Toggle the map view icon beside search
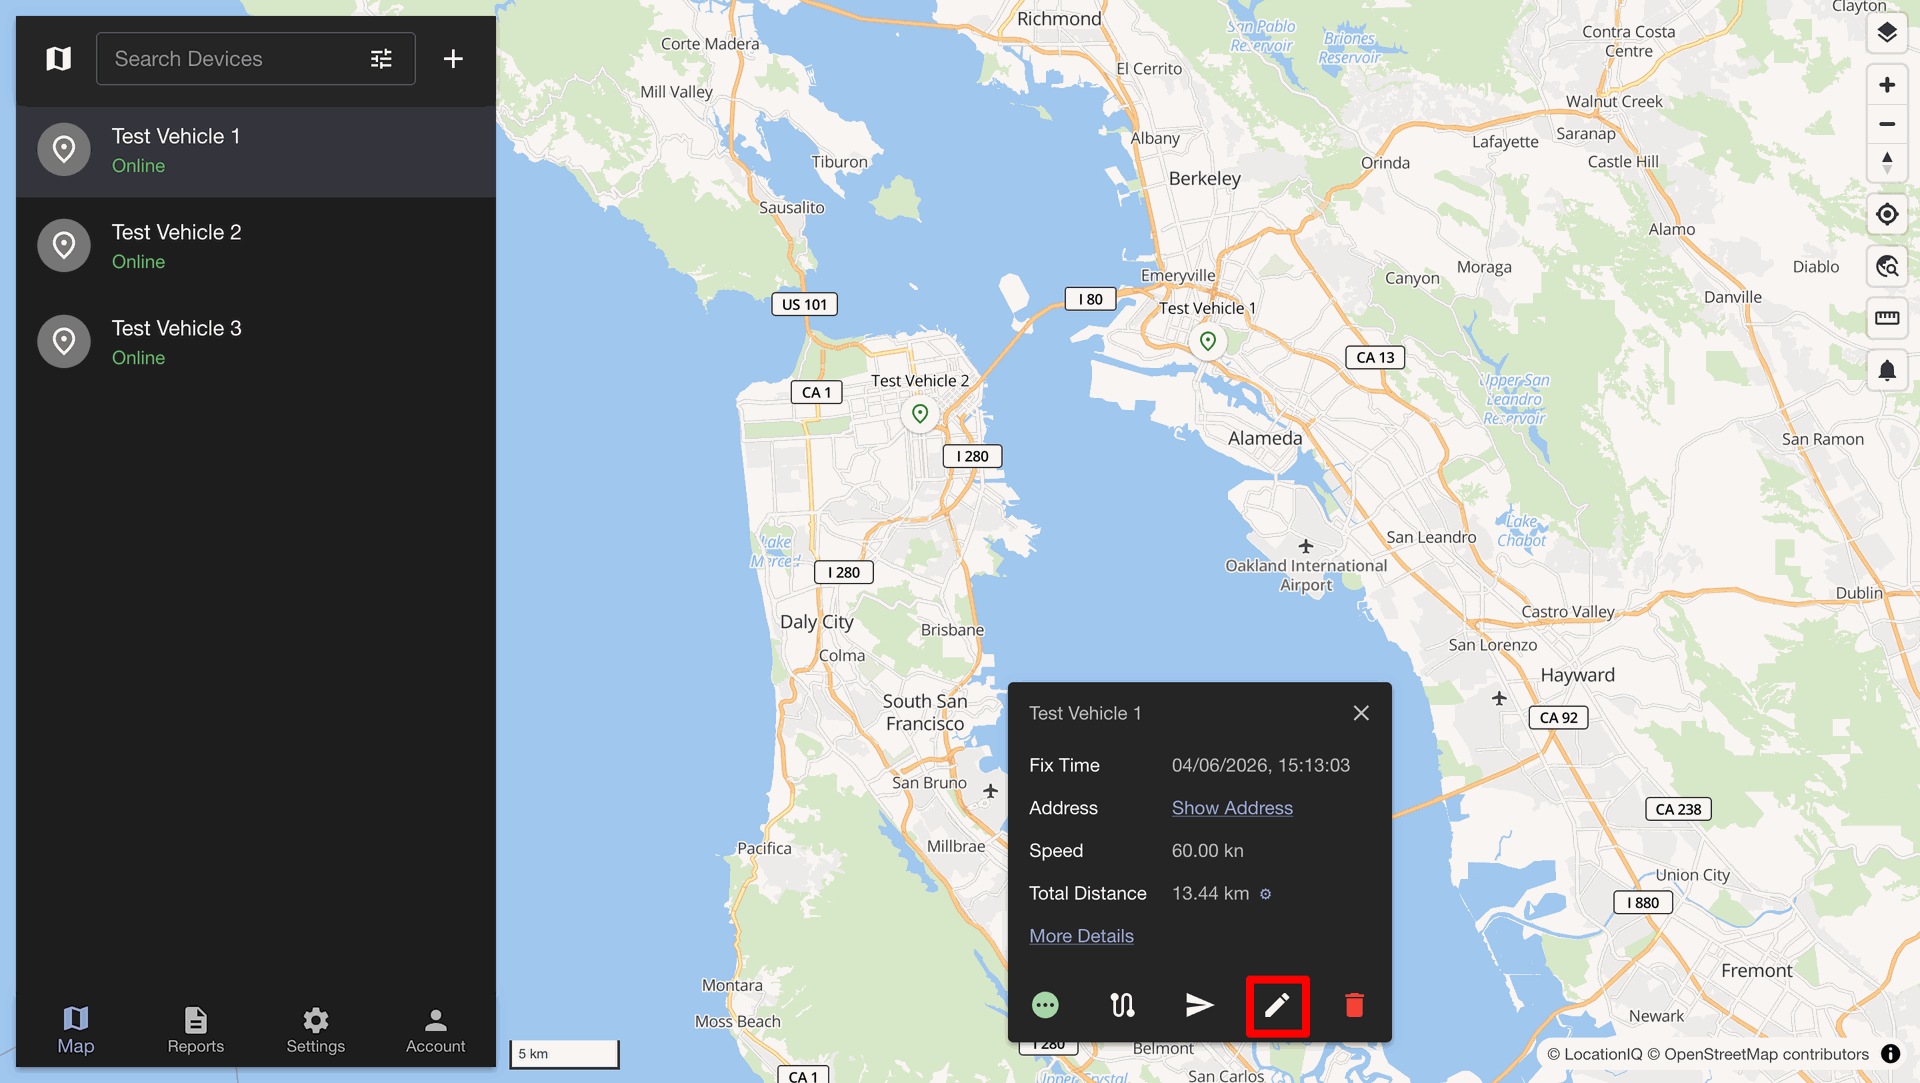1920x1083 pixels. coord(59,59)
